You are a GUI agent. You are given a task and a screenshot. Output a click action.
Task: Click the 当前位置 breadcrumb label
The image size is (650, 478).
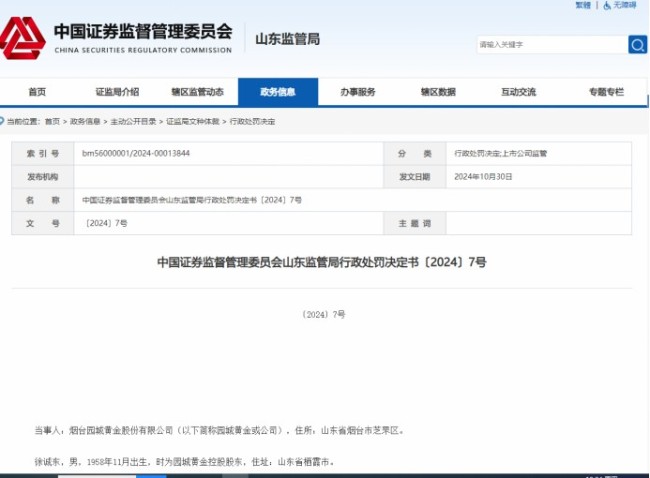(23, 121)
